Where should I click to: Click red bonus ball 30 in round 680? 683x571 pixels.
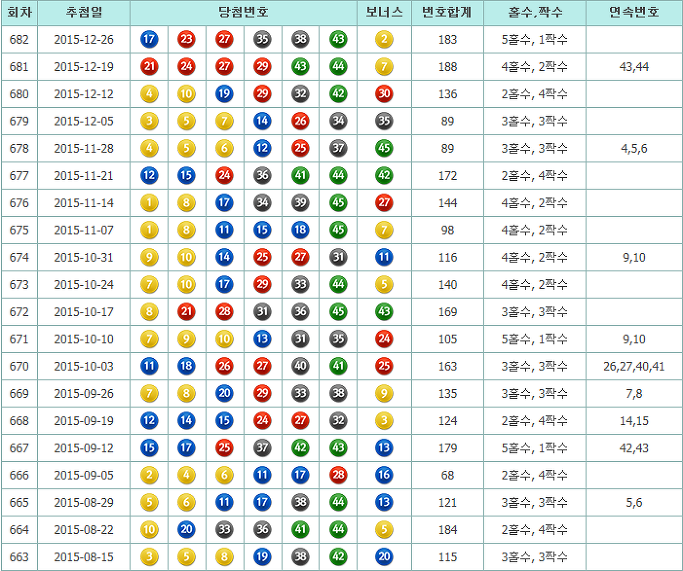(x=384, y=94)
